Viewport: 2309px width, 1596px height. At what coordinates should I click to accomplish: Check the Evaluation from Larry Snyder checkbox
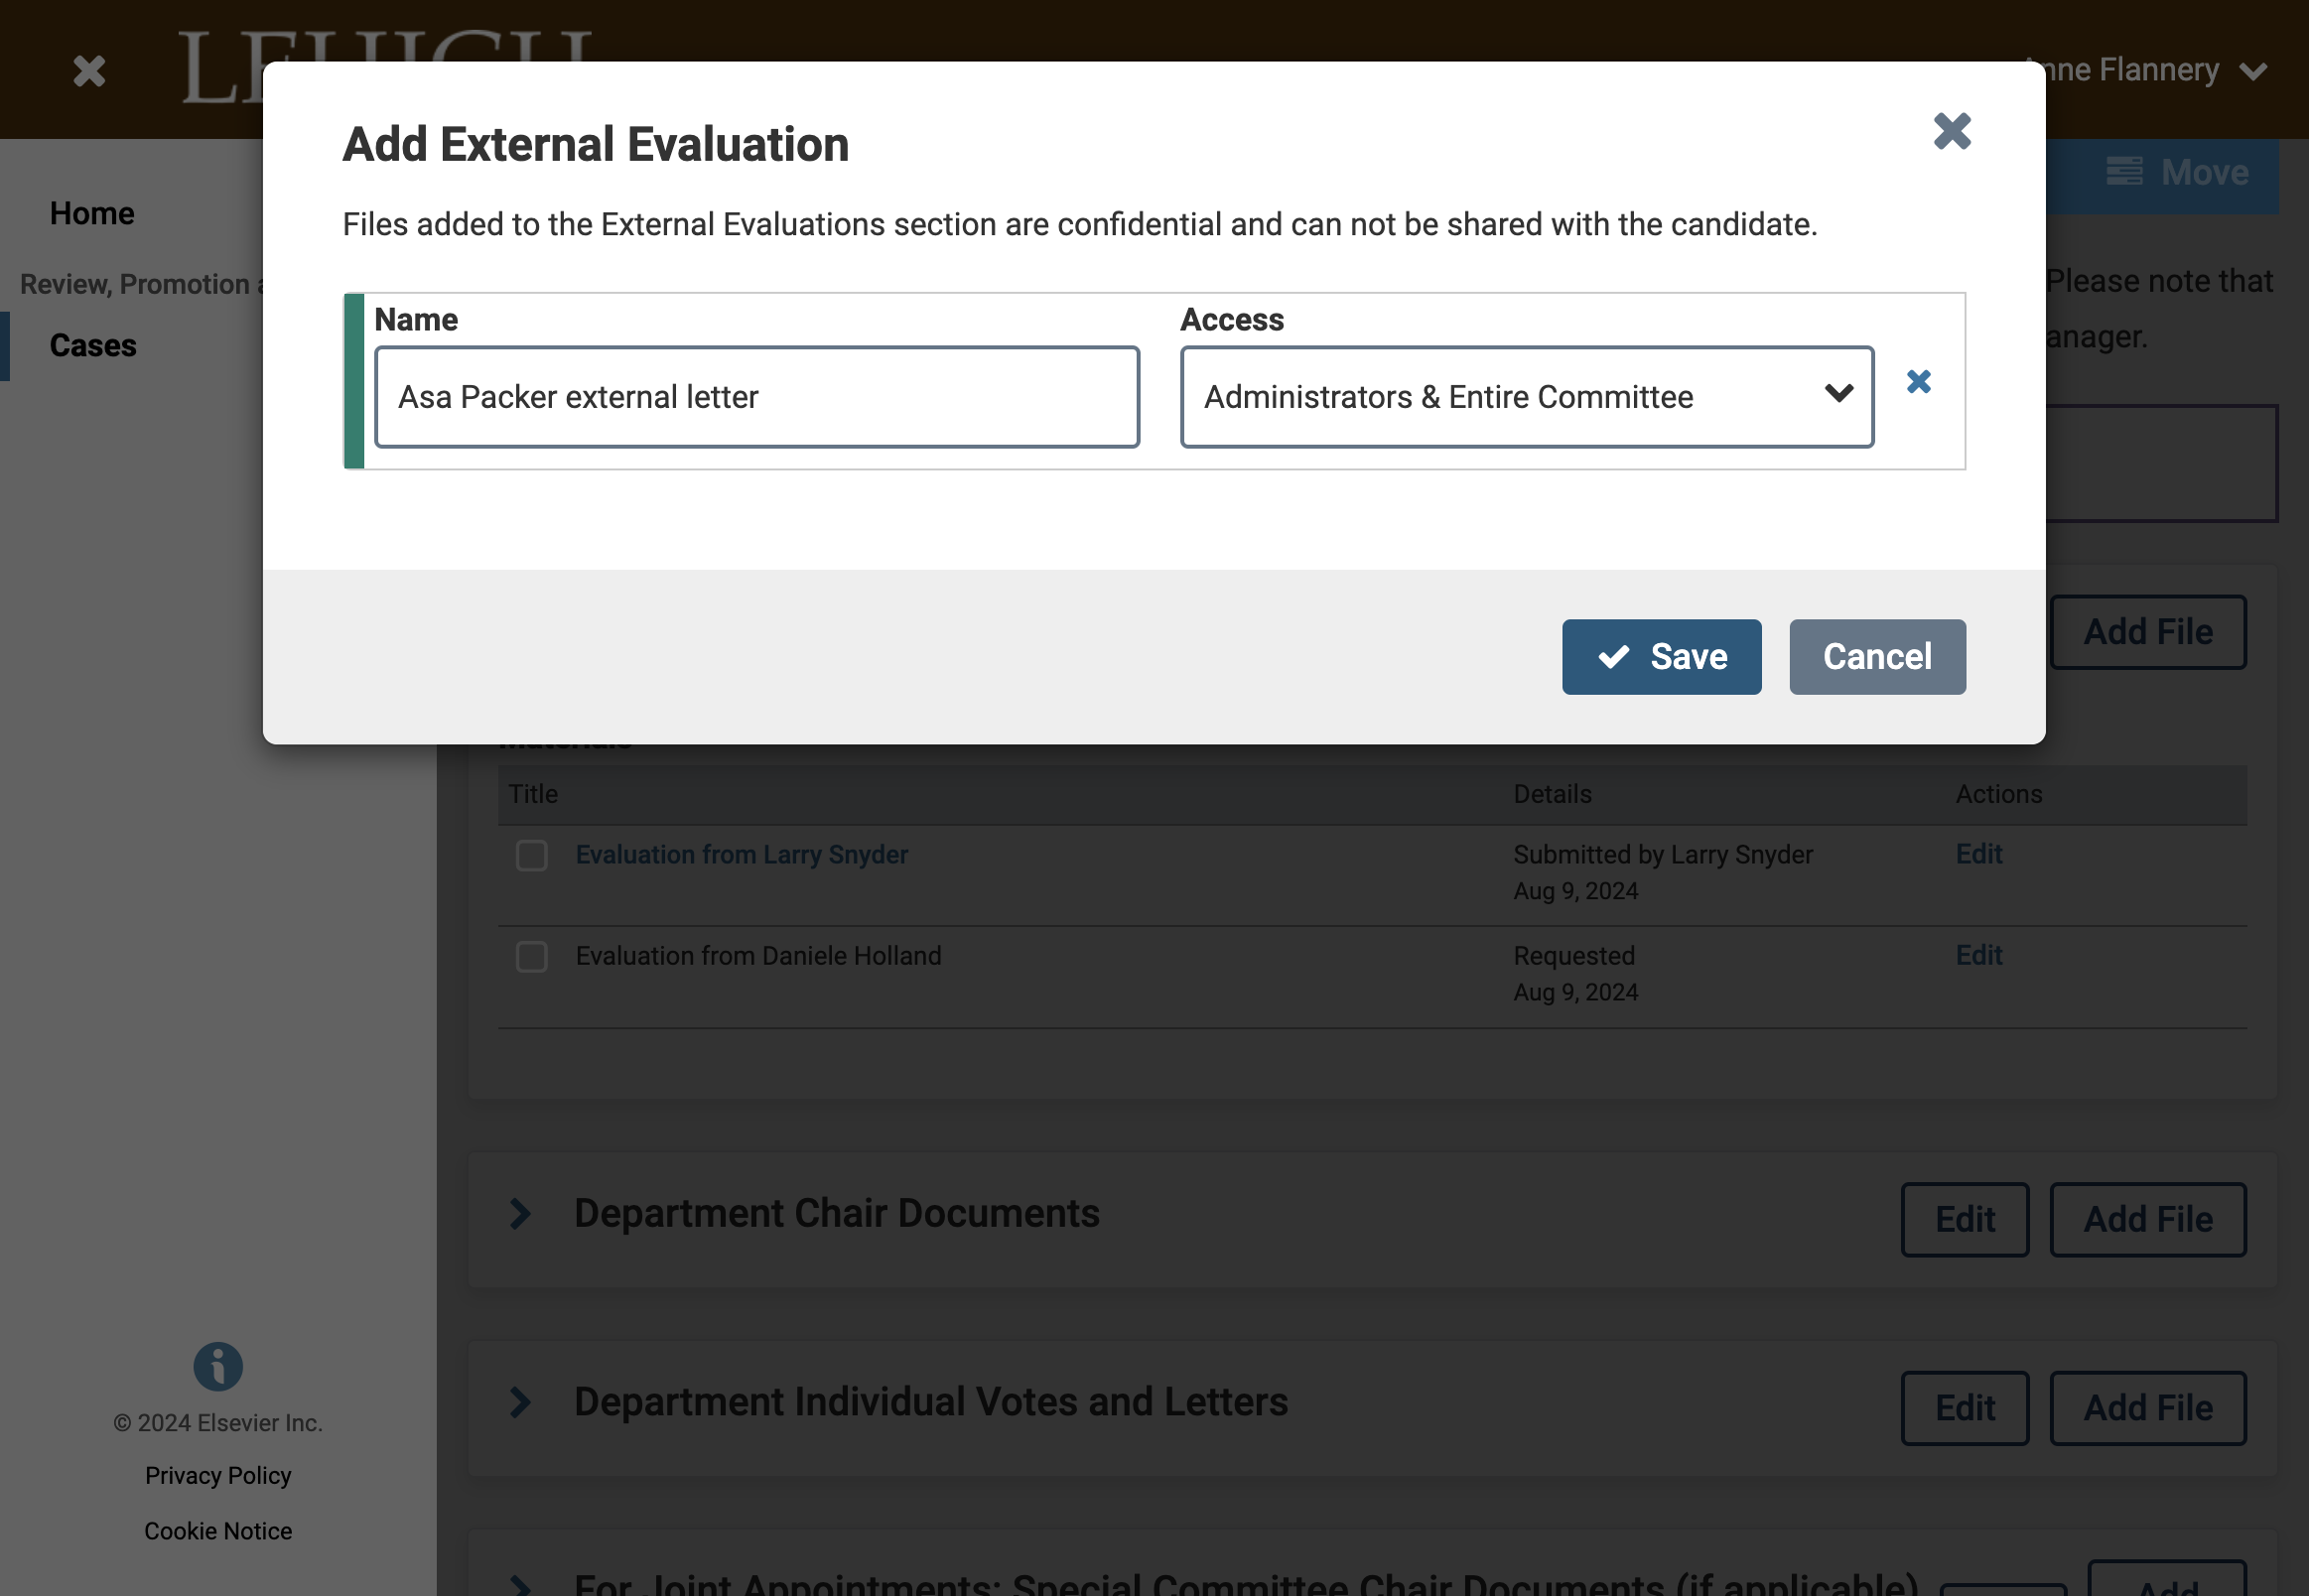coord(531,855)
